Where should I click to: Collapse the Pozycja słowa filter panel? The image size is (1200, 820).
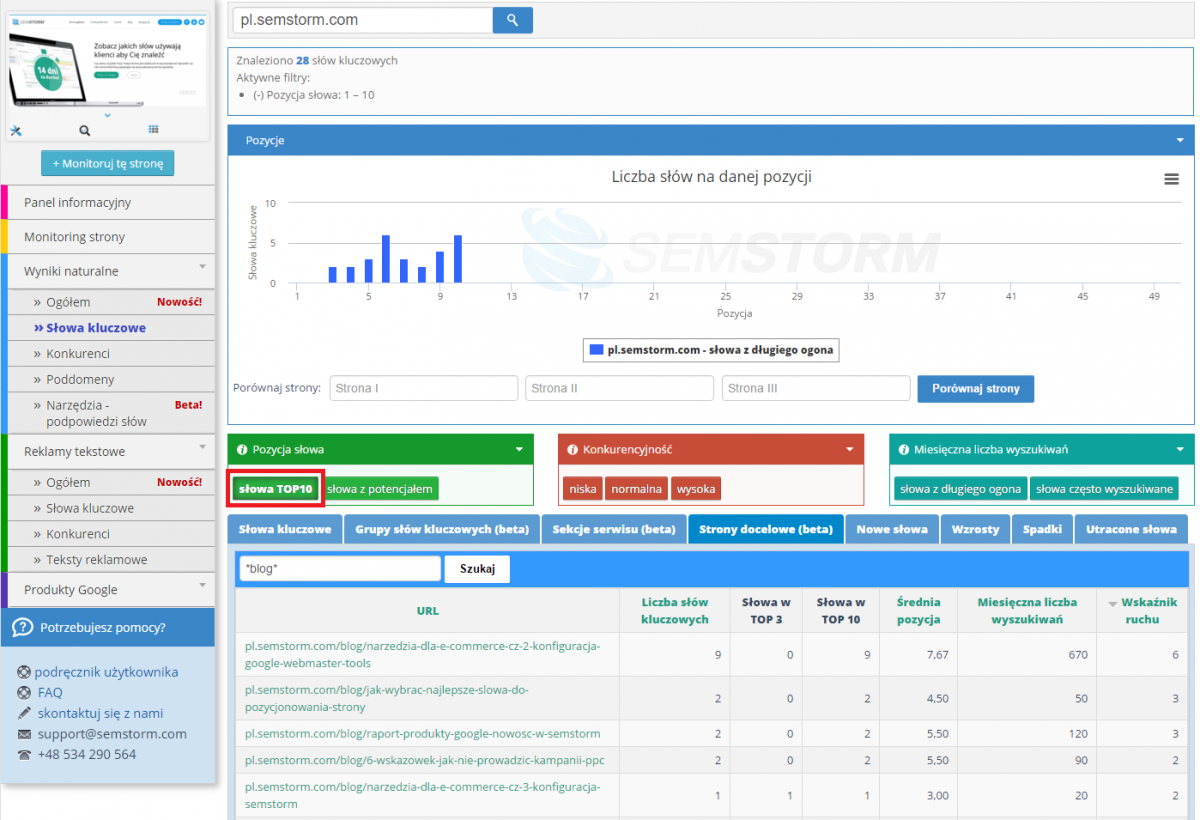tap(519, 450)
